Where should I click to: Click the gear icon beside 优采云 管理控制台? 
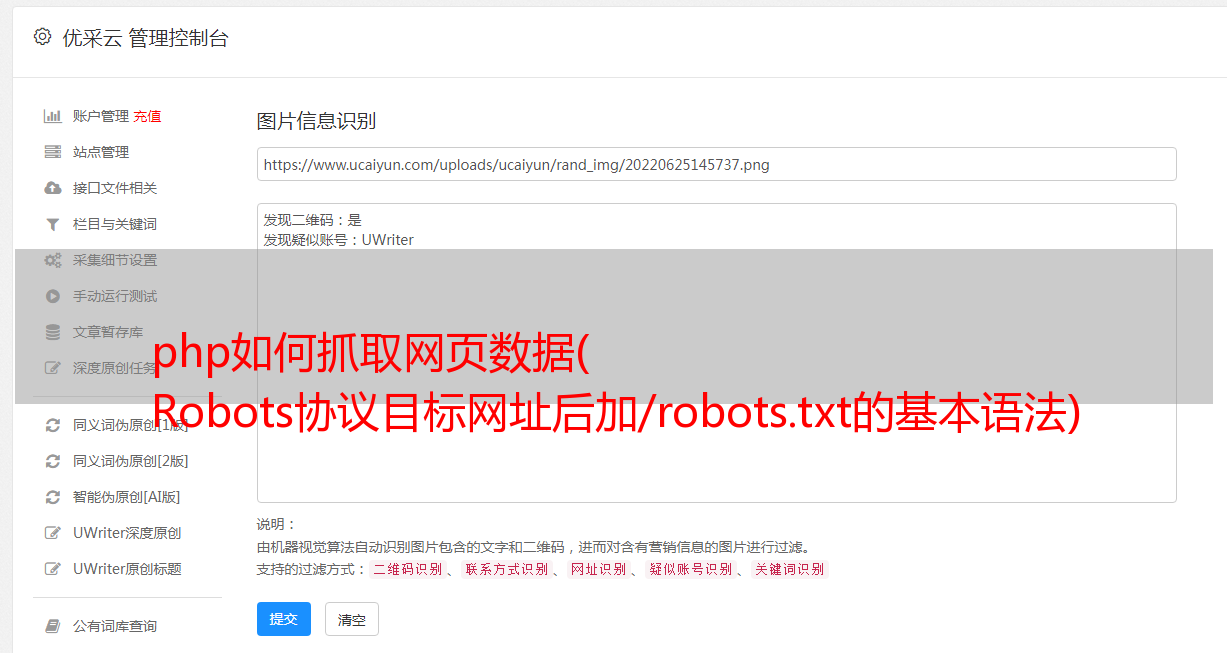point(42,37)
